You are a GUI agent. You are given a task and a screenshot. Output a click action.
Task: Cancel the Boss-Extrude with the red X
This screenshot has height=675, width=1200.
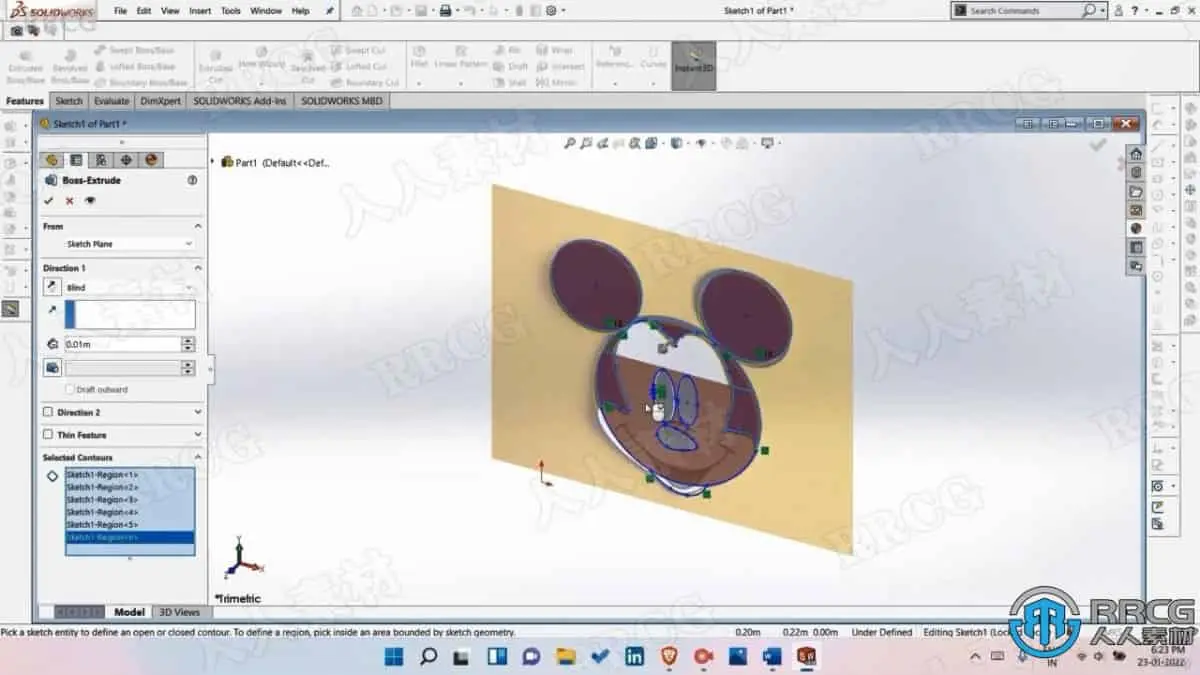[x=70, y=201]
